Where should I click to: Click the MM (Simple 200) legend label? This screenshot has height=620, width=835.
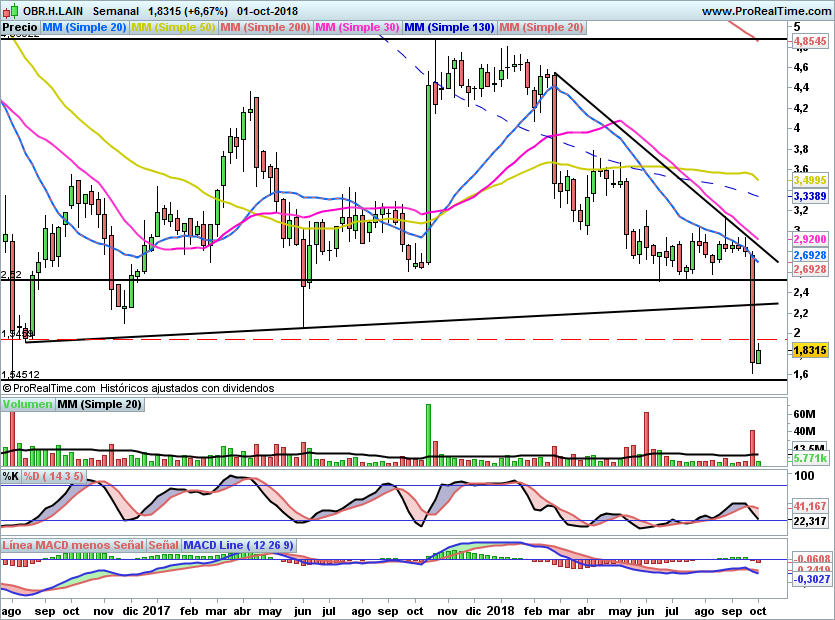point(265,27)
